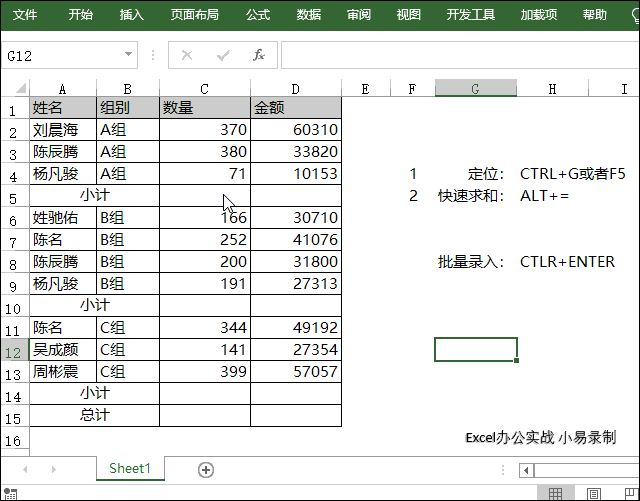Open the 插入 ribbon tab
Image resolution: width=640 pixels, height=501 pixels.
point(131,15)
